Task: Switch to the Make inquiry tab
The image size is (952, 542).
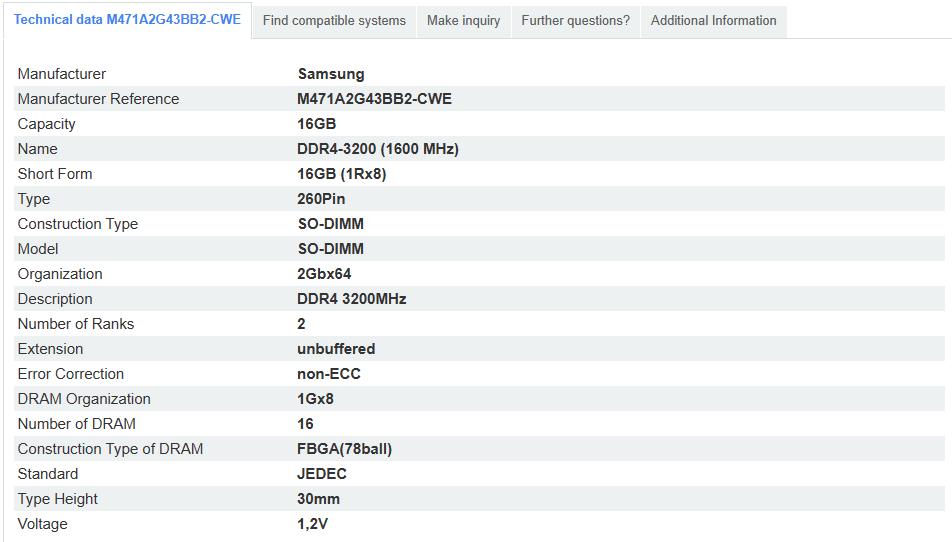Action: [463, 21]
